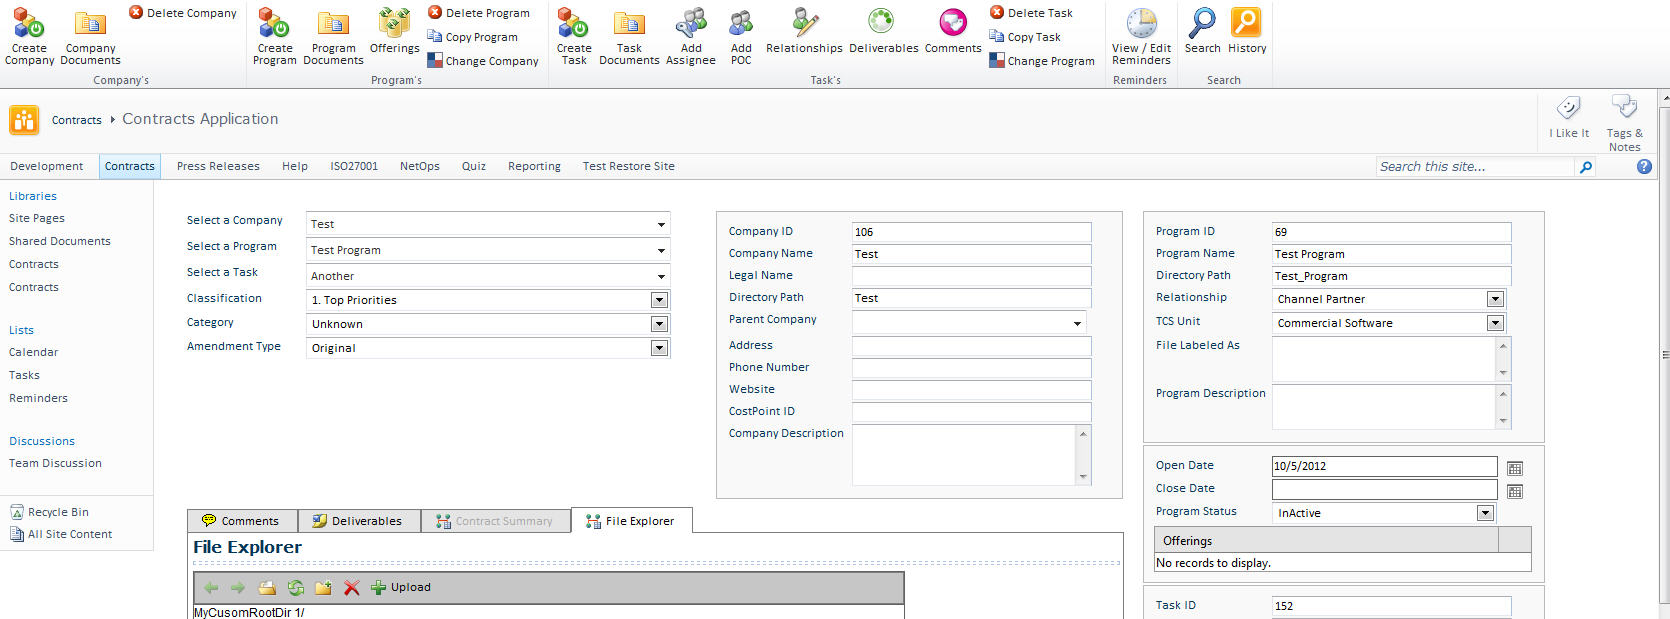Viewport: 1670px width, 619px height.
Task: Click the Company Name input field
Action: (971, 254)
